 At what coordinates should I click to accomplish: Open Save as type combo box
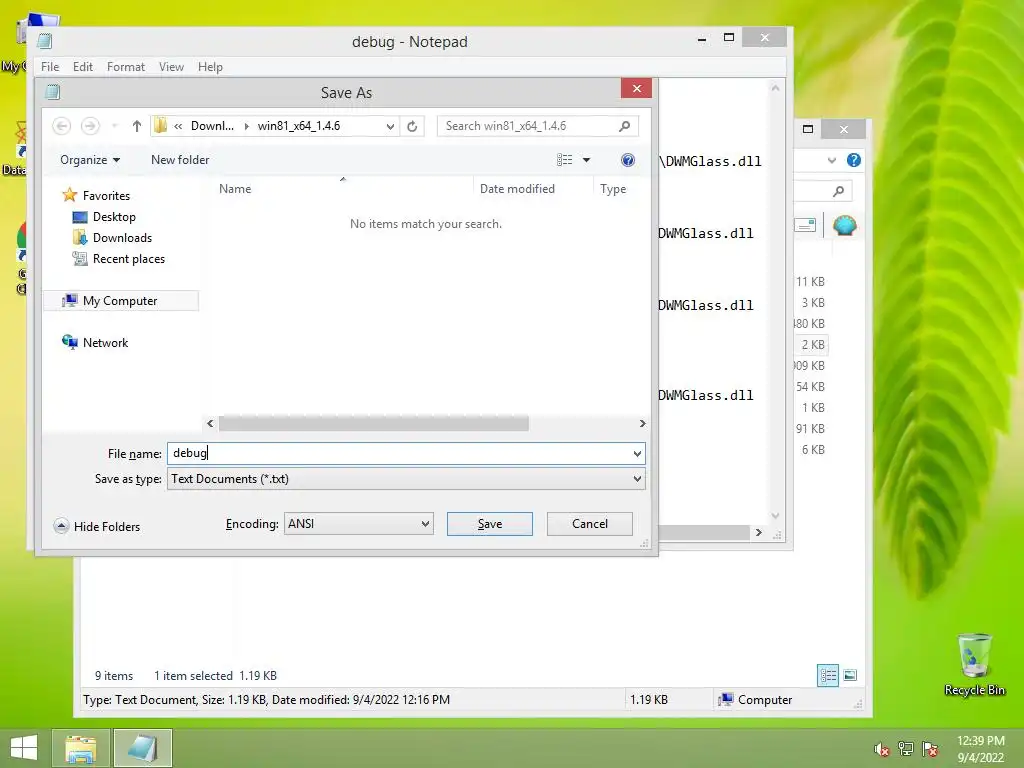(406, 479)
